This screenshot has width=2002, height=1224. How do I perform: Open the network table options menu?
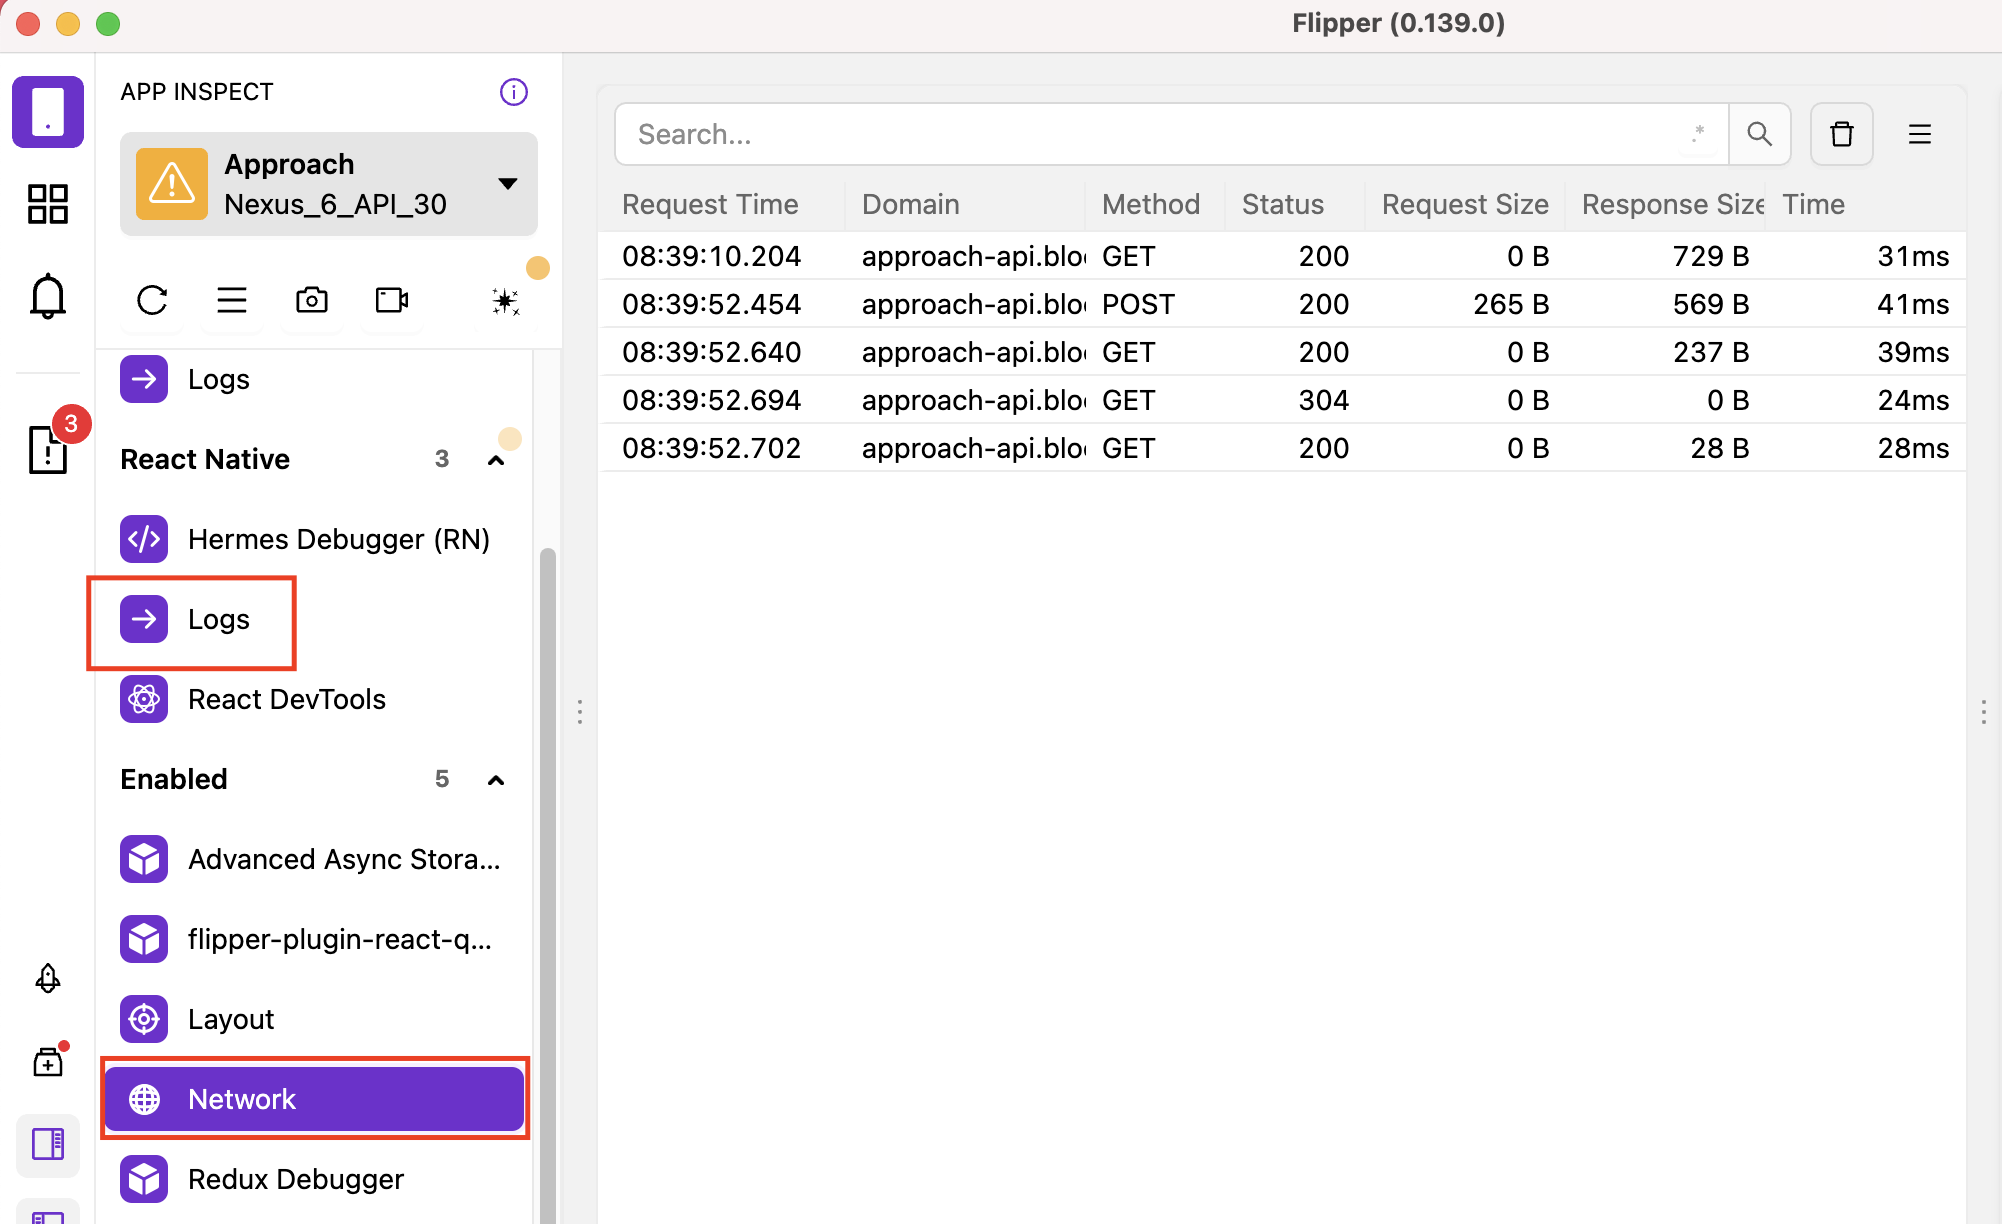click(1919, 133)
